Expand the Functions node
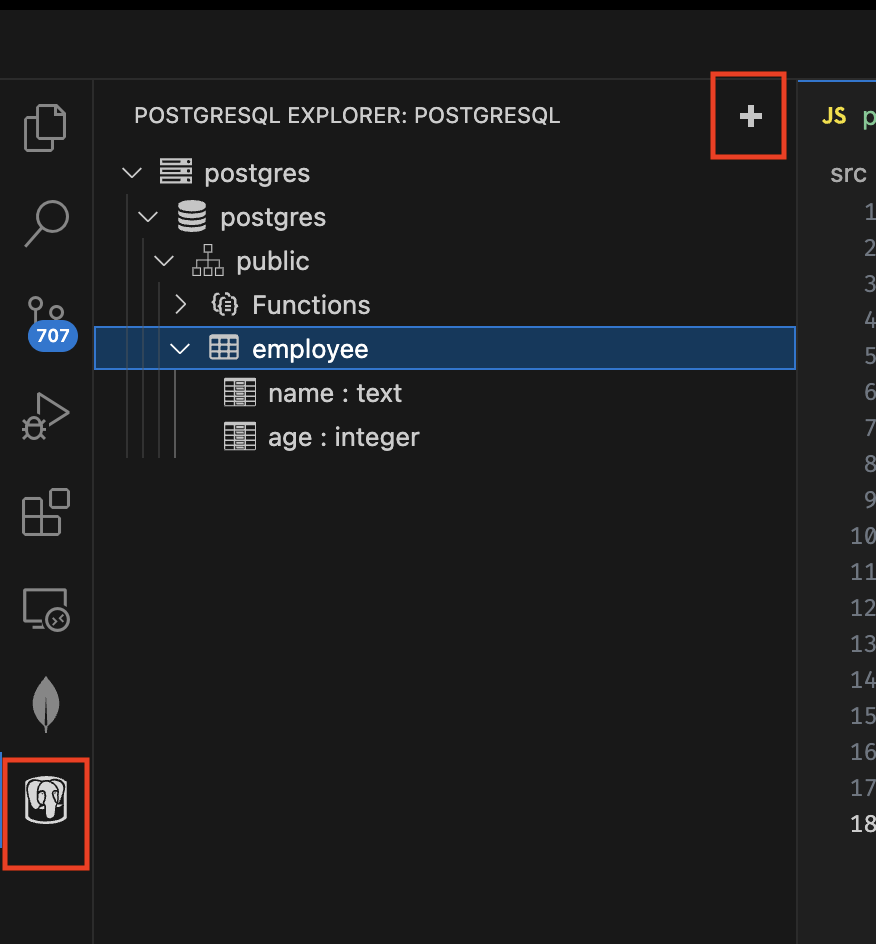Image resolution: width=876 pixels, height=944 pixels. 180,305
